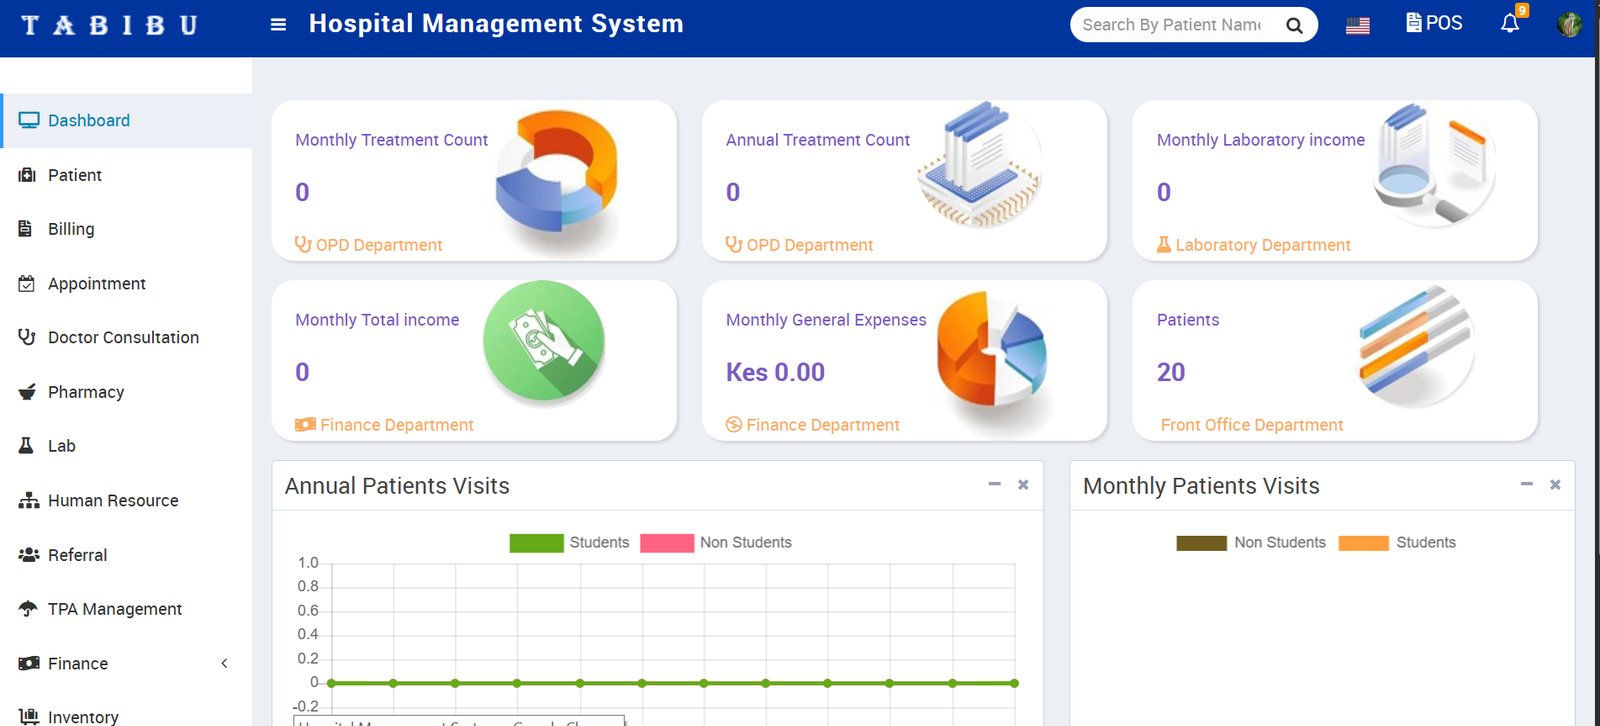Click the hamburger menu toggle icon
Screen dimensions: 1600x726
coord(278,25)
